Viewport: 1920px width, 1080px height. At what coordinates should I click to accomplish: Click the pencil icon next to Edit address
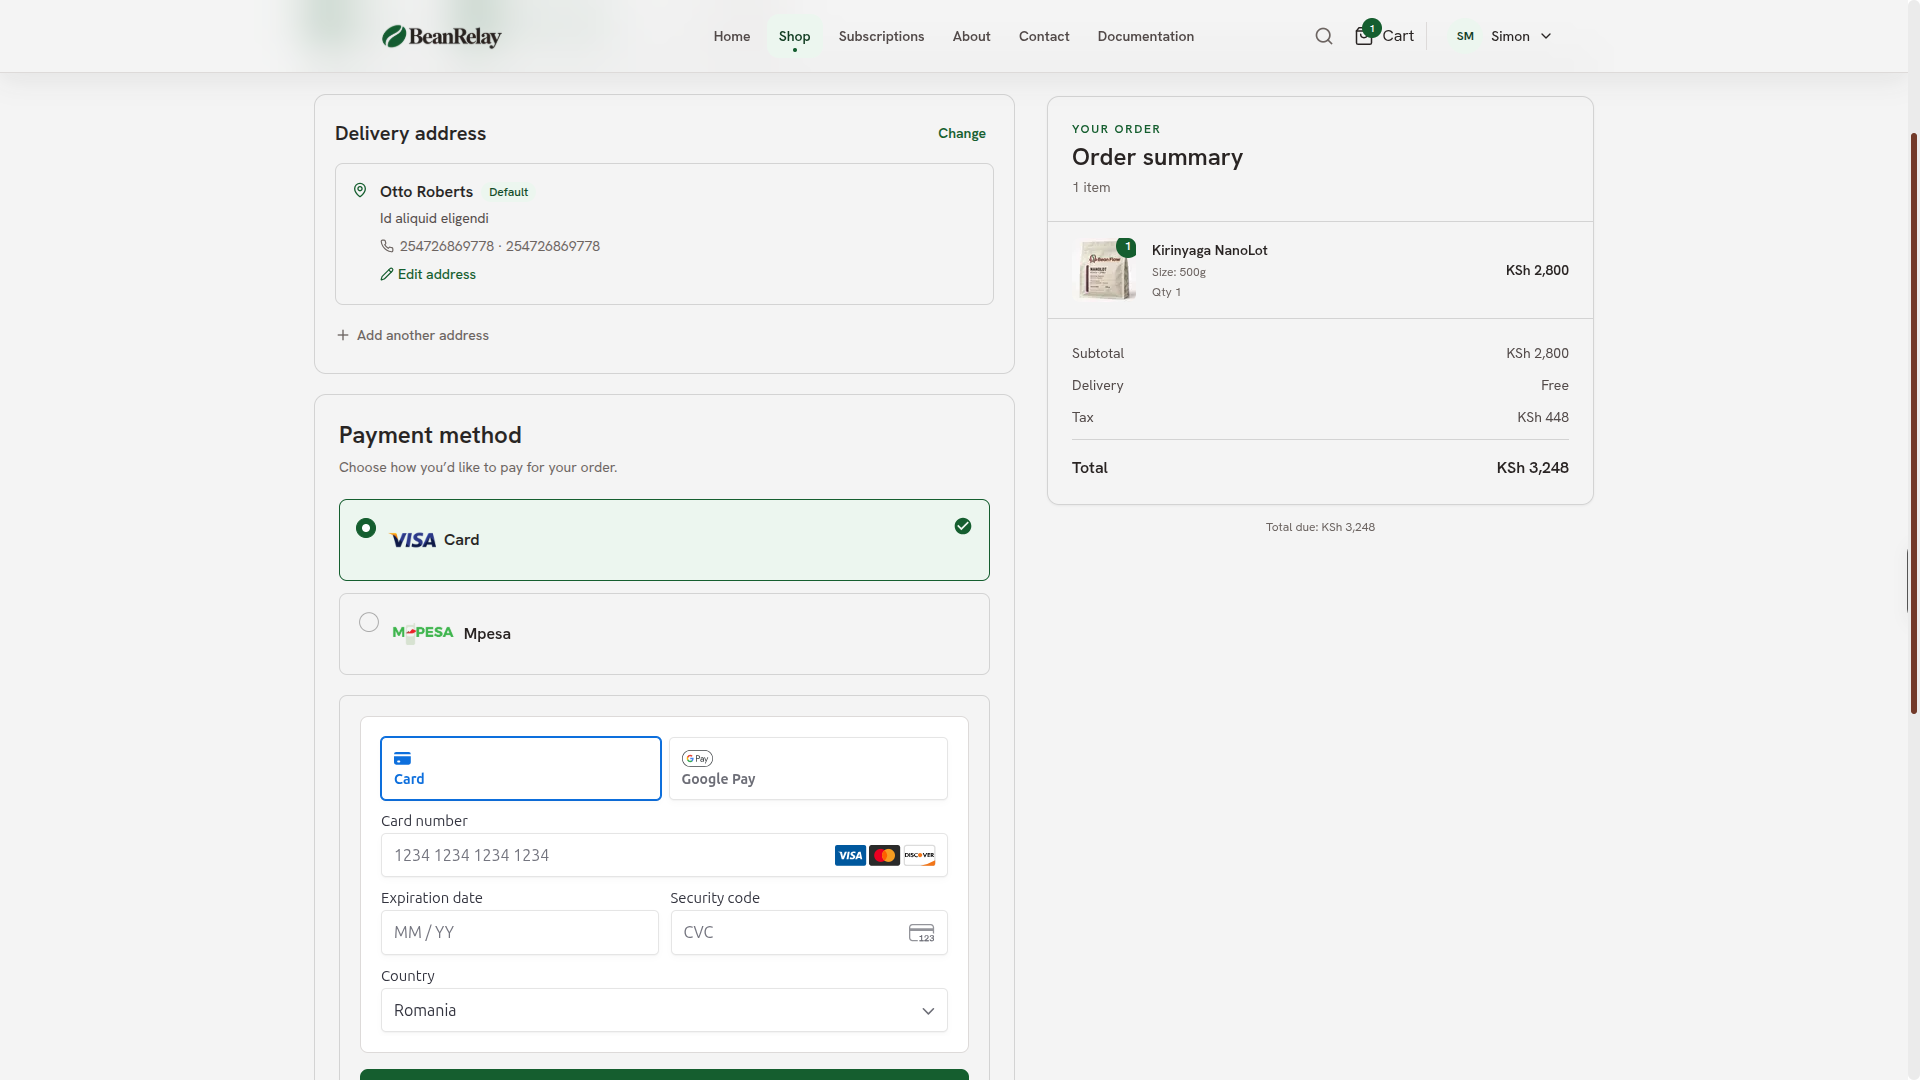click(x=387, y=274)
